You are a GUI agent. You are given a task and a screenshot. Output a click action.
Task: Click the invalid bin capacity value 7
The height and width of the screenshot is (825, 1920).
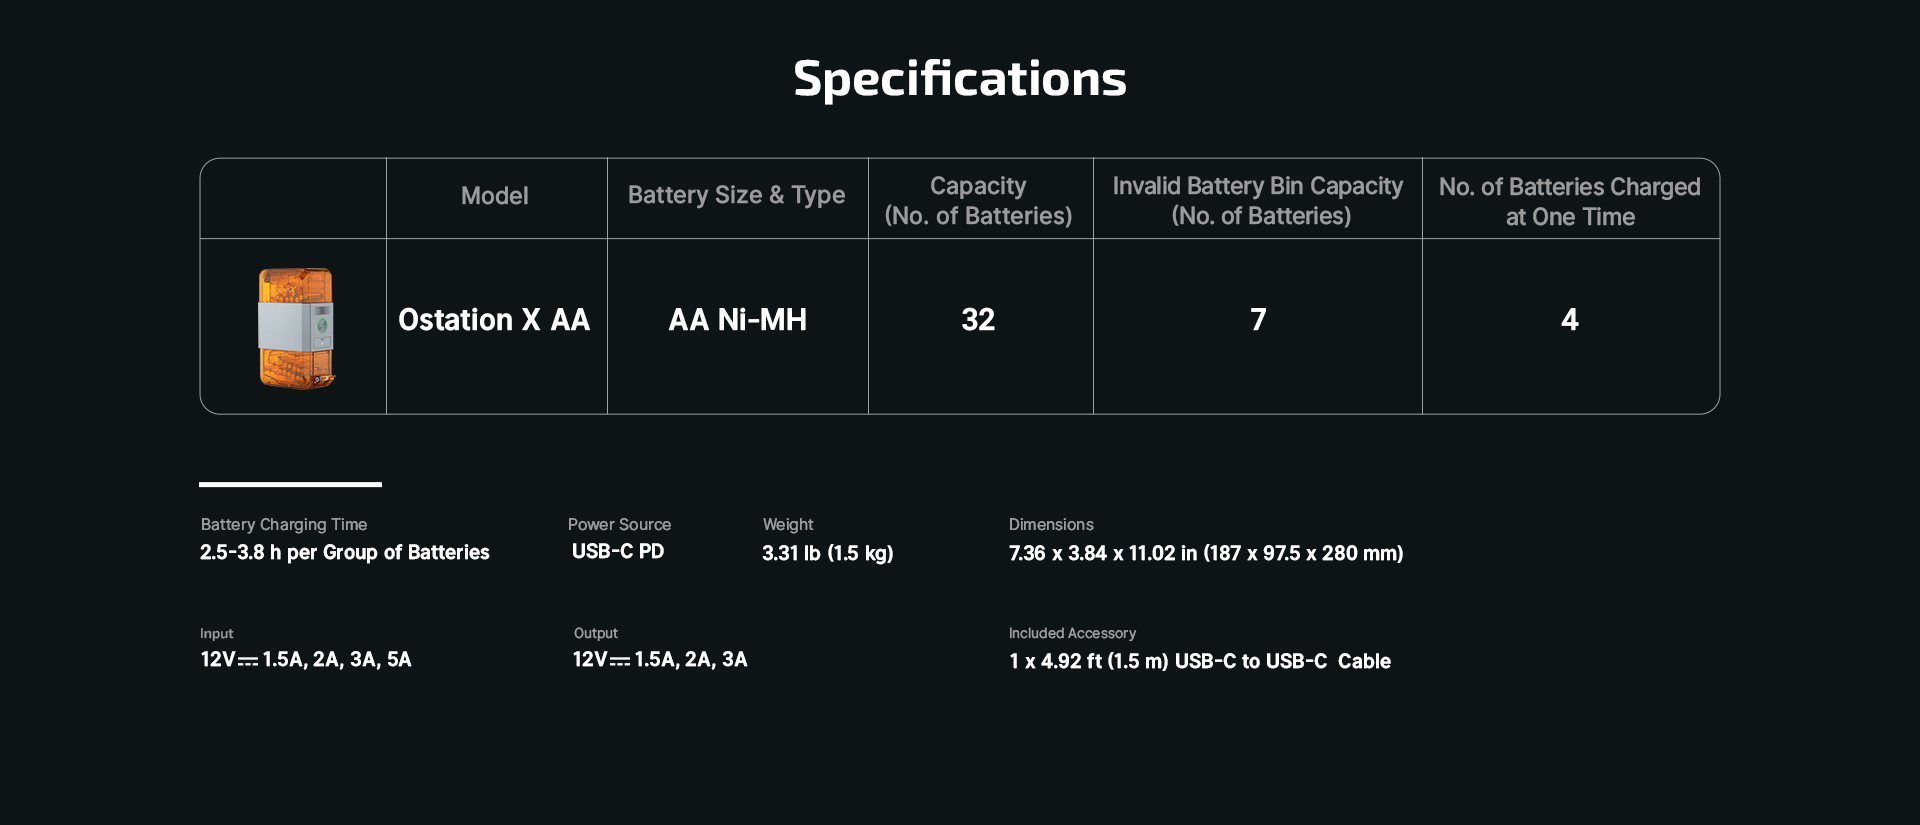[1258, 320]
